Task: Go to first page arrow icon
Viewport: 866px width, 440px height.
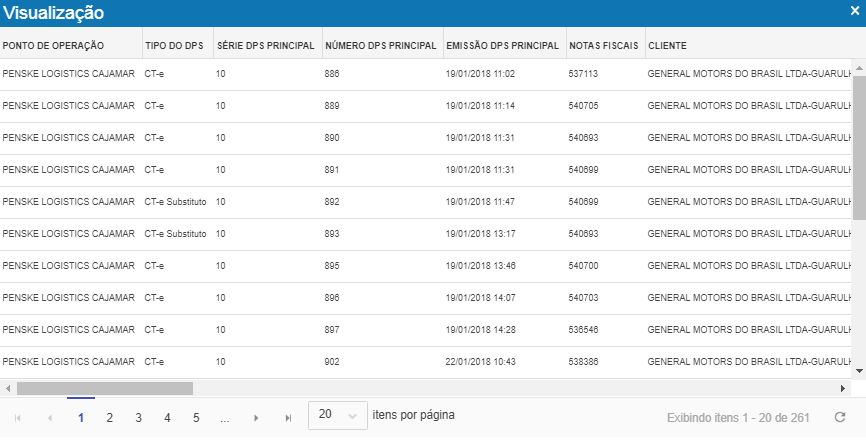Action: coord(17,418)
